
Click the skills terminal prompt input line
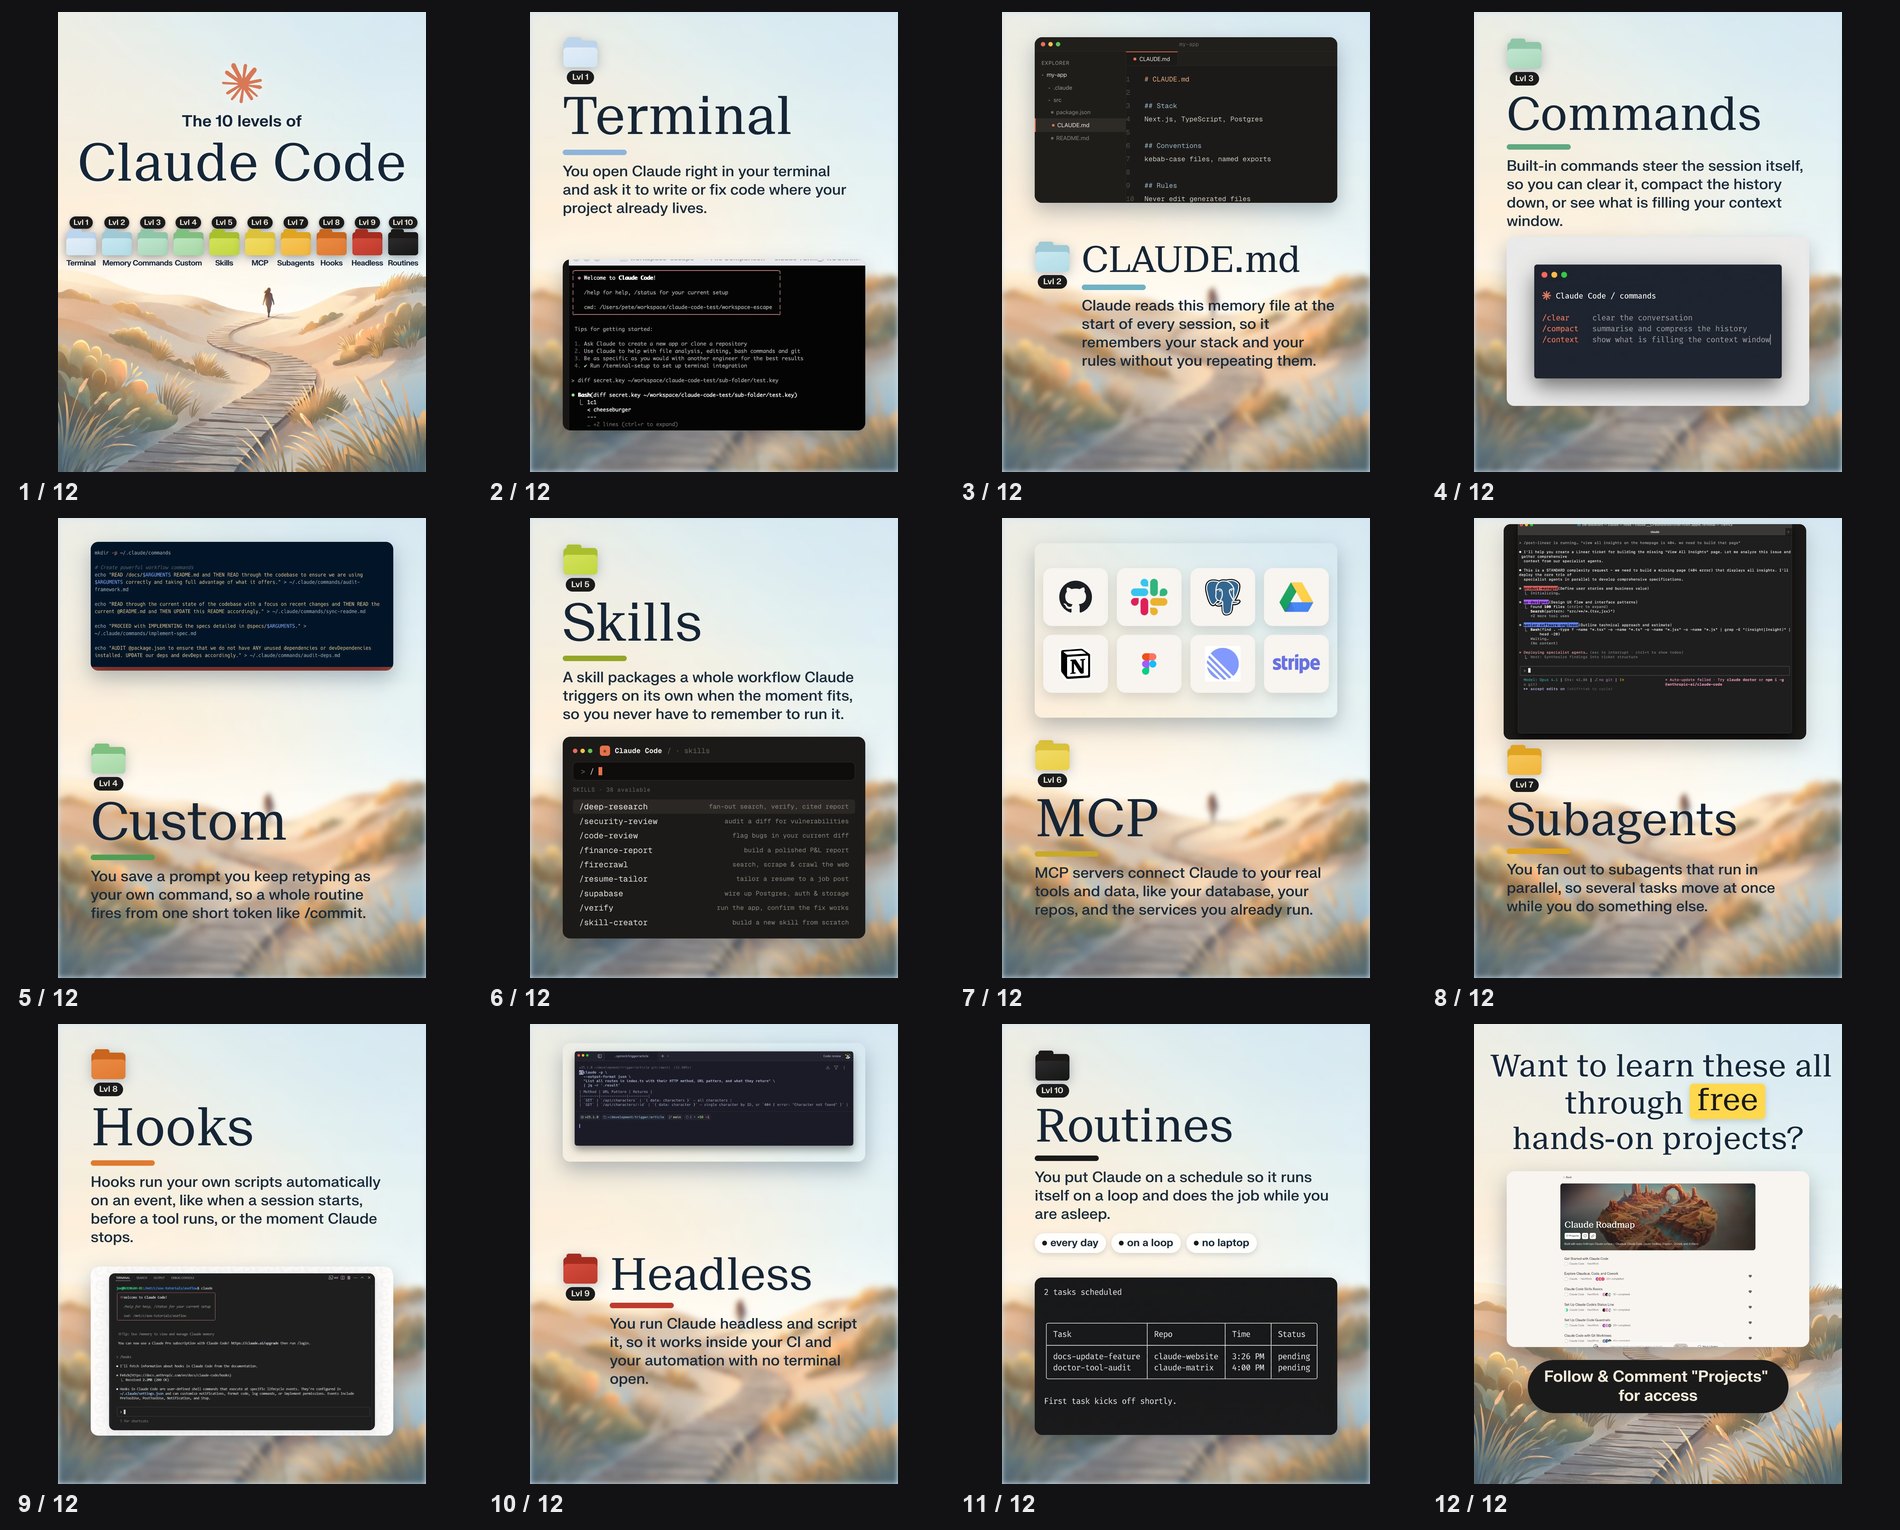click(x=713, y=771)
